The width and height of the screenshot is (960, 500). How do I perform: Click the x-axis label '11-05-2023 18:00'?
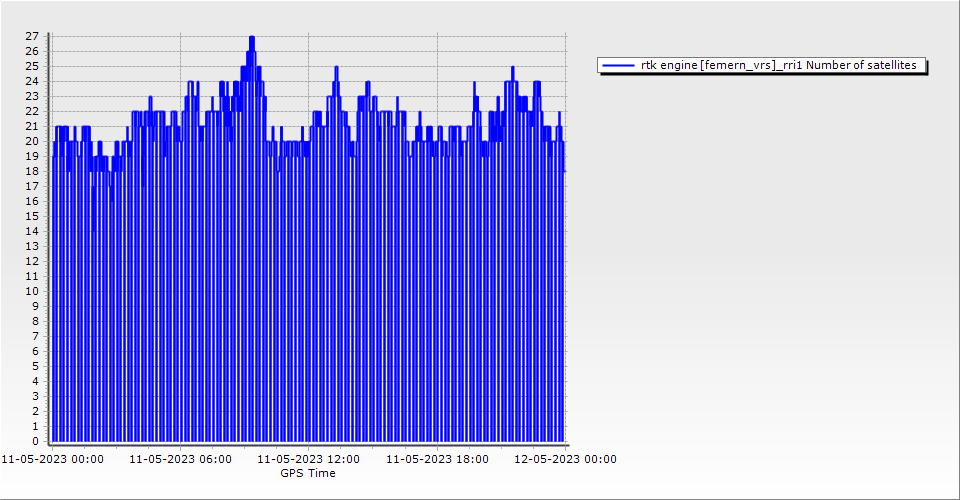(438, 459)
